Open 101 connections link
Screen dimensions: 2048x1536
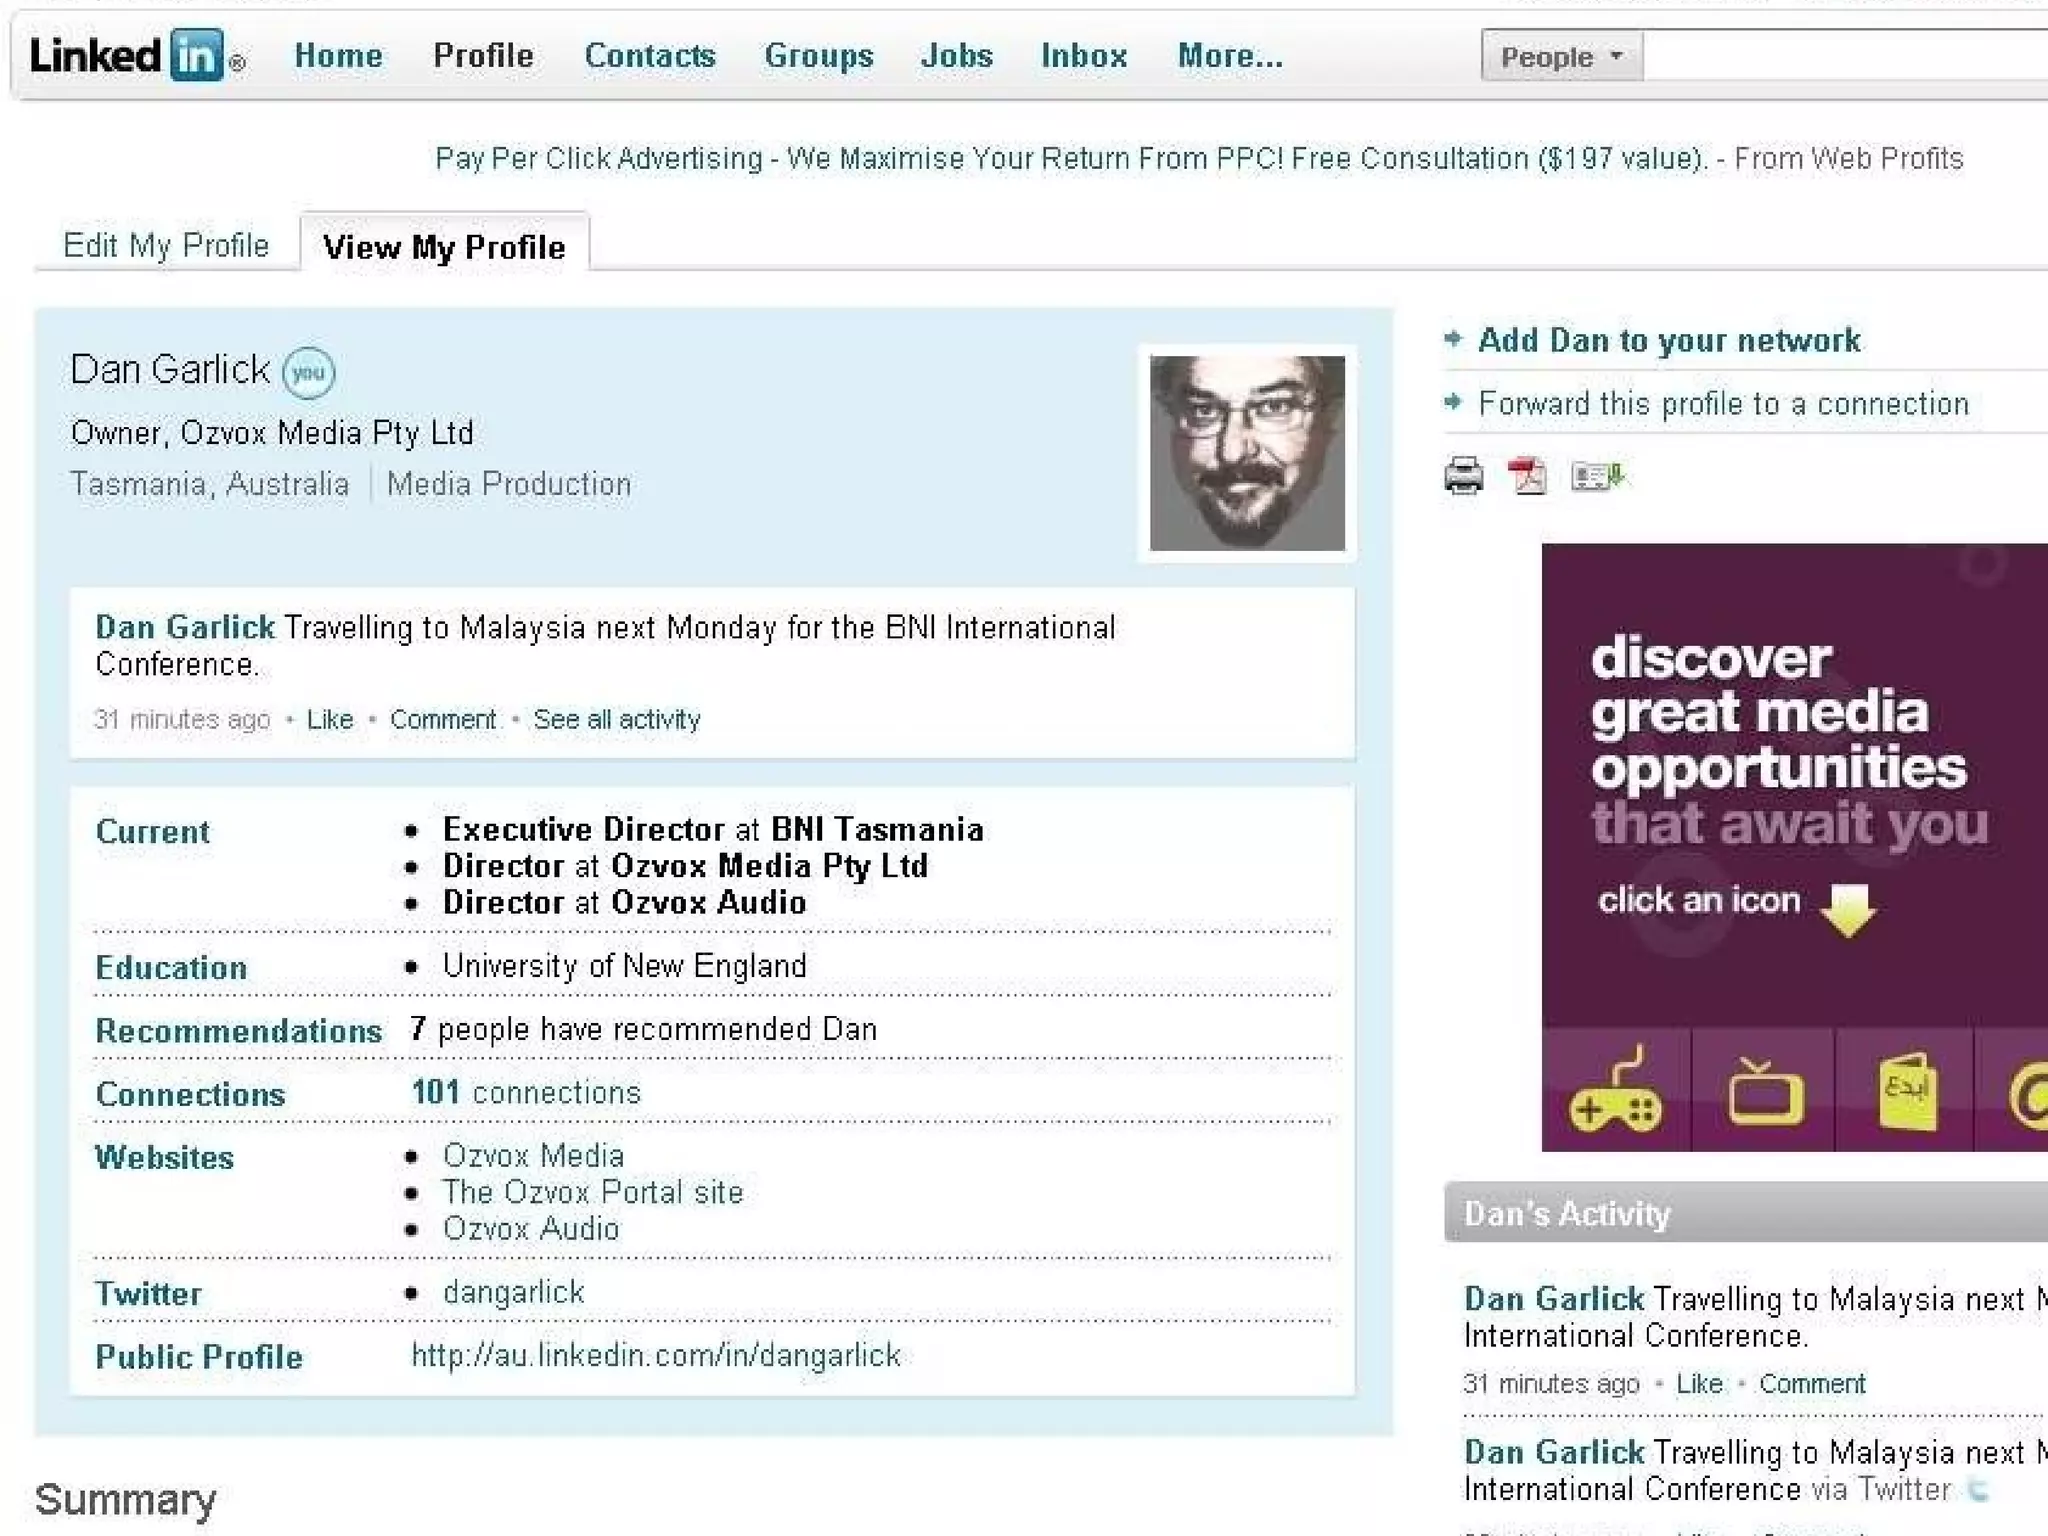click(x=526, y=1092)
